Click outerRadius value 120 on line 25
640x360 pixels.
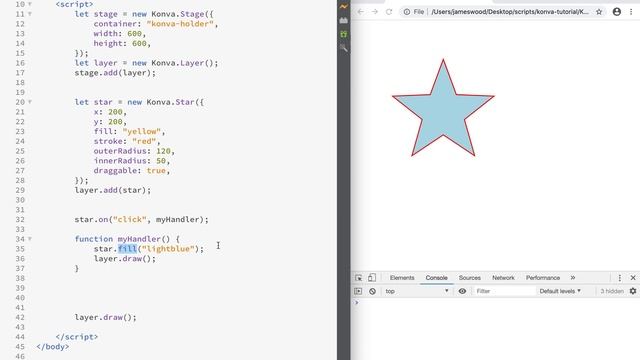[x=163, y=151]
